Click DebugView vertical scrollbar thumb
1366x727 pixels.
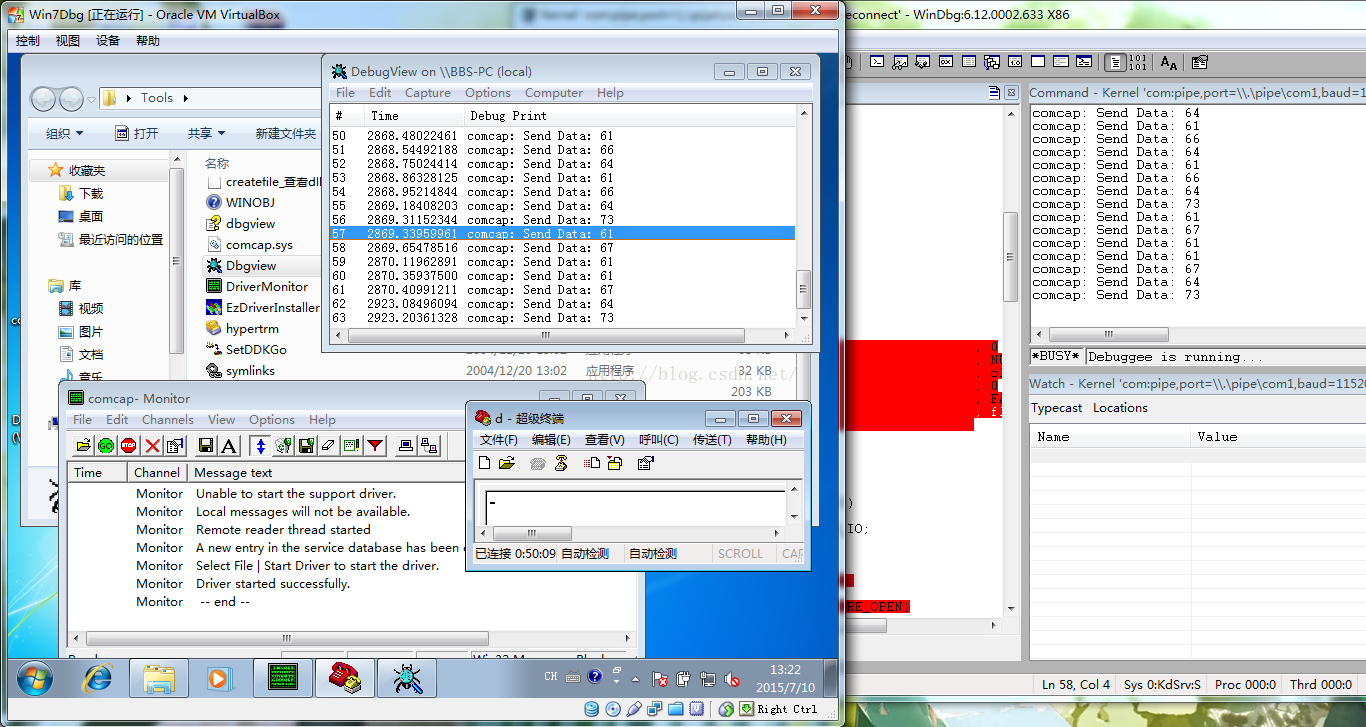[x=803, y=290]
